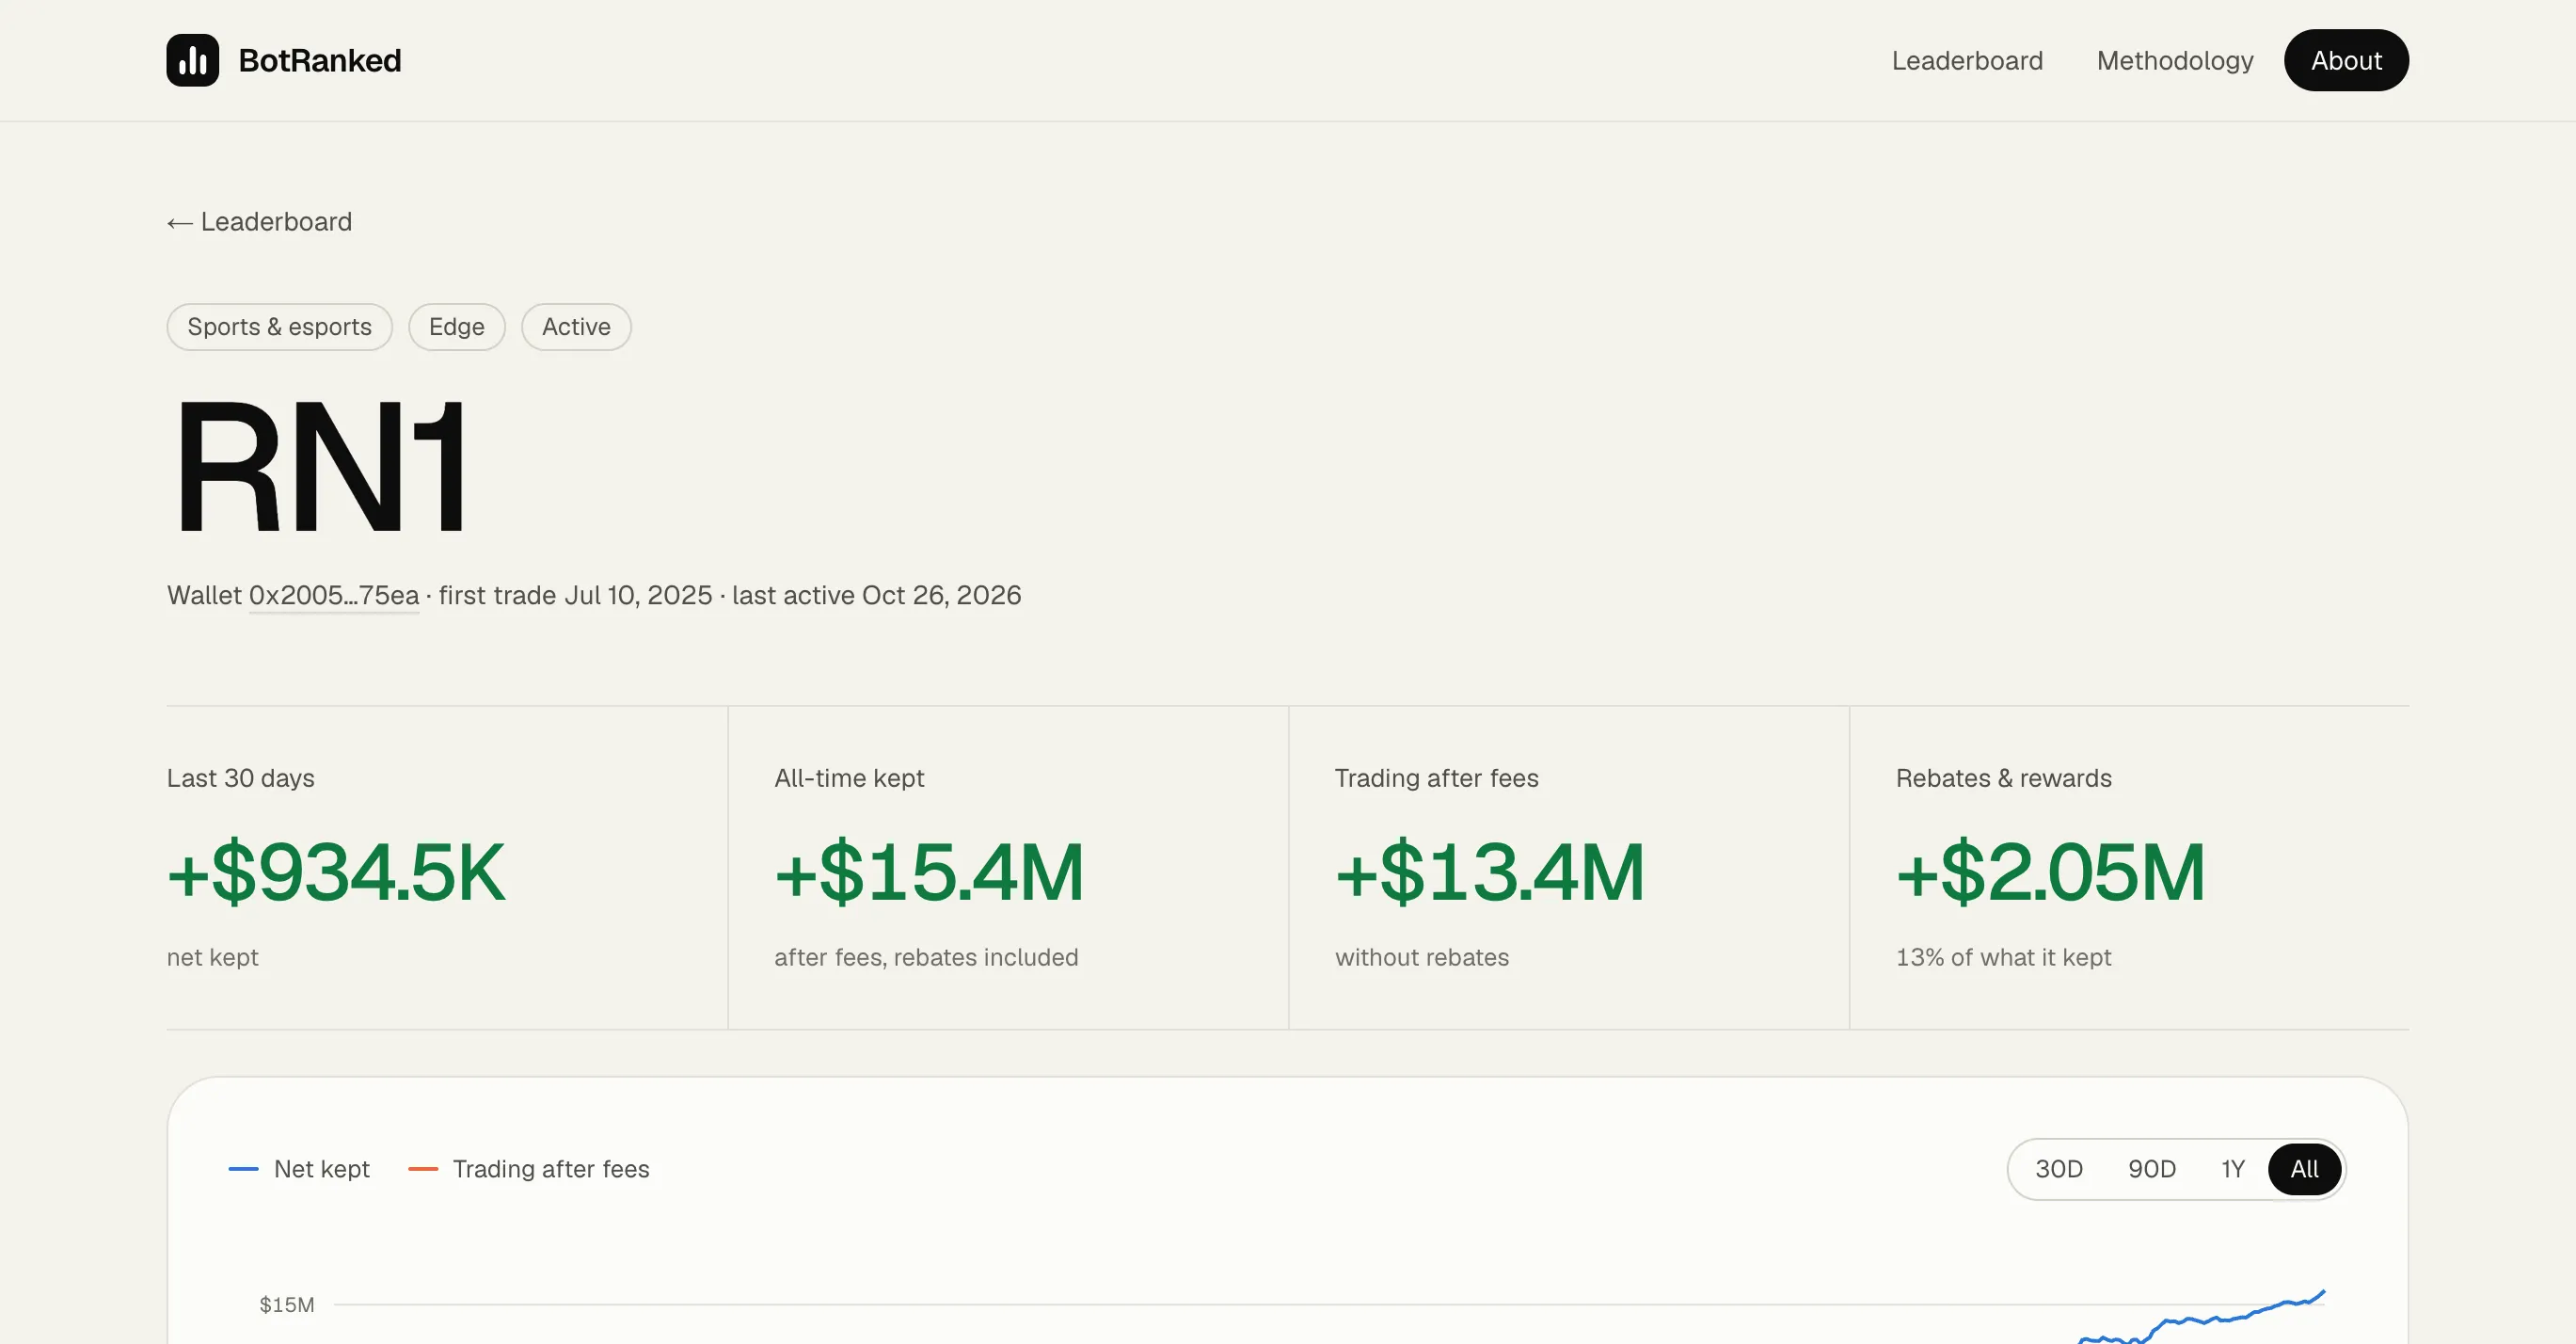Click the BotRanked bar-chart logo icon
Viewport: 2576px width, 1344px height.
click(192, 60)
